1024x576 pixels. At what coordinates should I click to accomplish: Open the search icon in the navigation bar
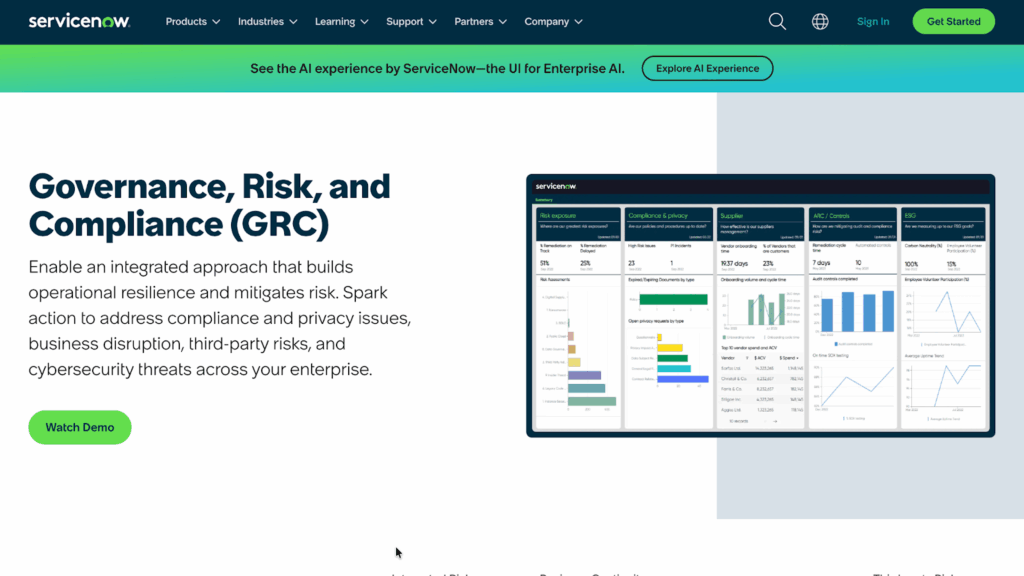[777, 21]
